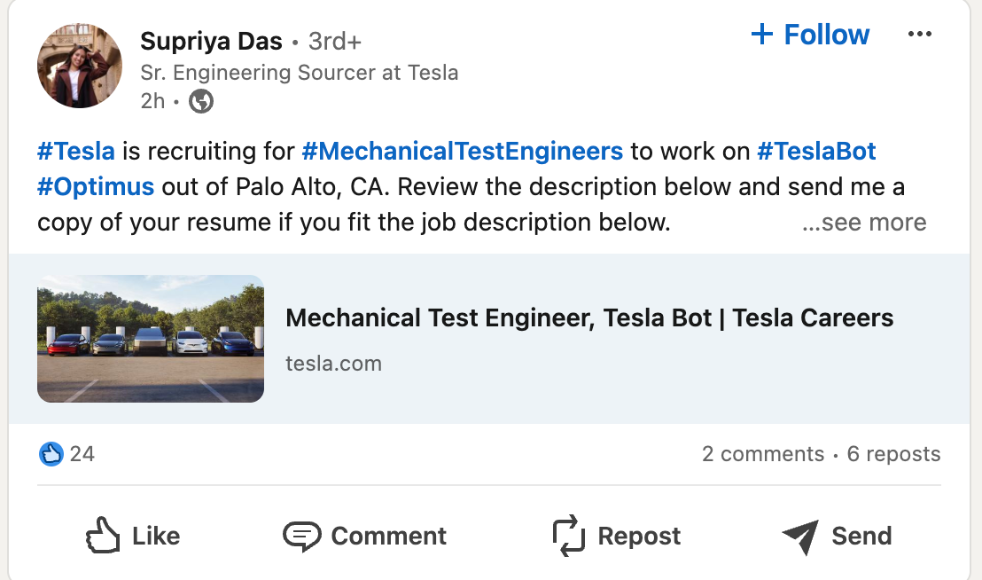Repost using the arrows icon
The image size is (982, 580).
click(568, 536)
